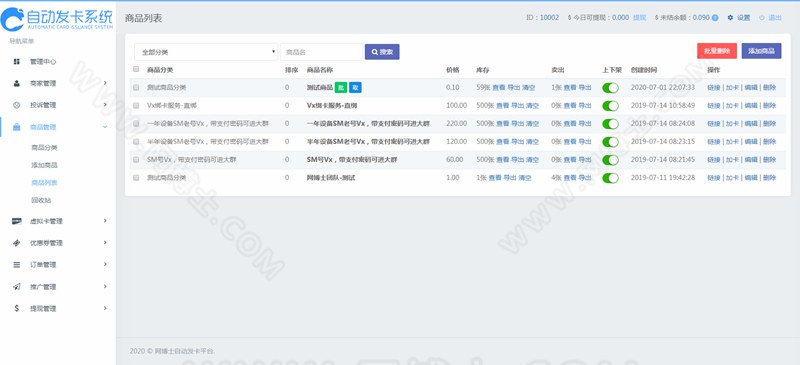Expand 商家管理 with its chevron

tap(105, 83)
